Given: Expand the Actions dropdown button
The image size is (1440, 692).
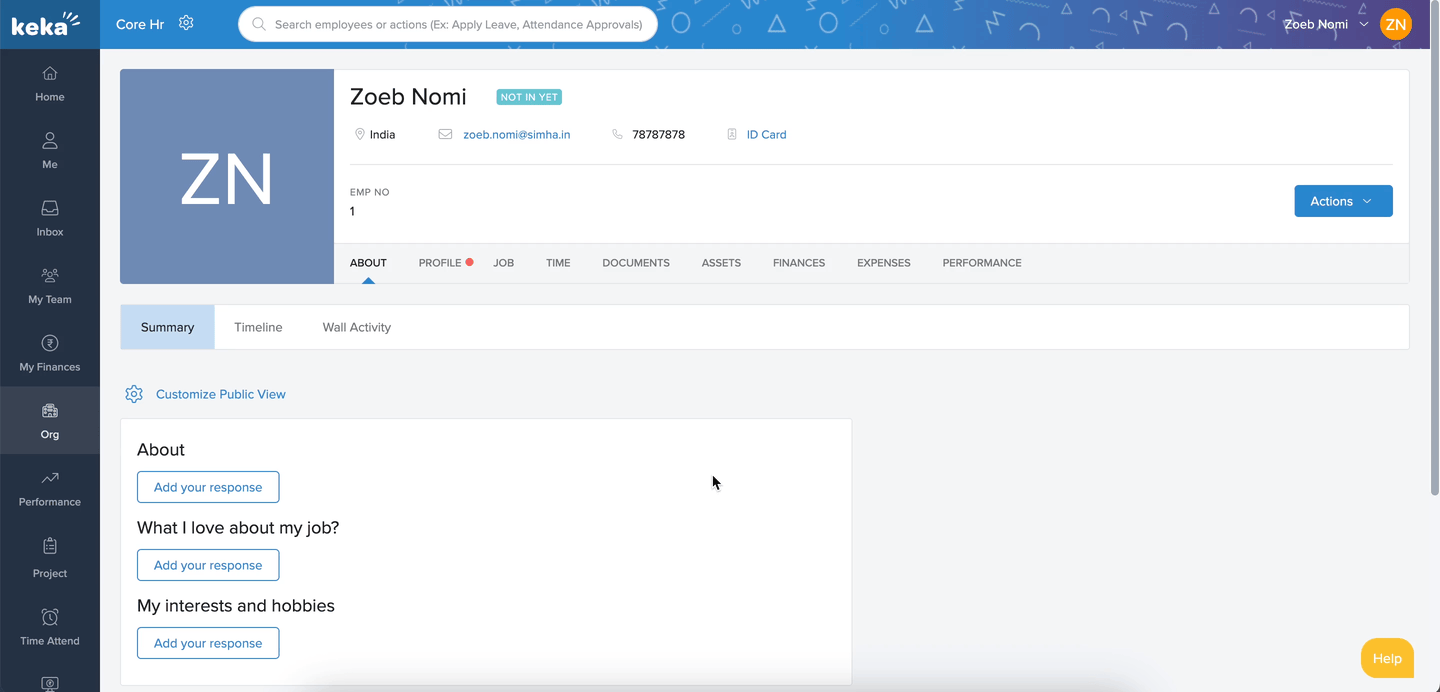Looking at the screenshot, I should [1342, 201].
